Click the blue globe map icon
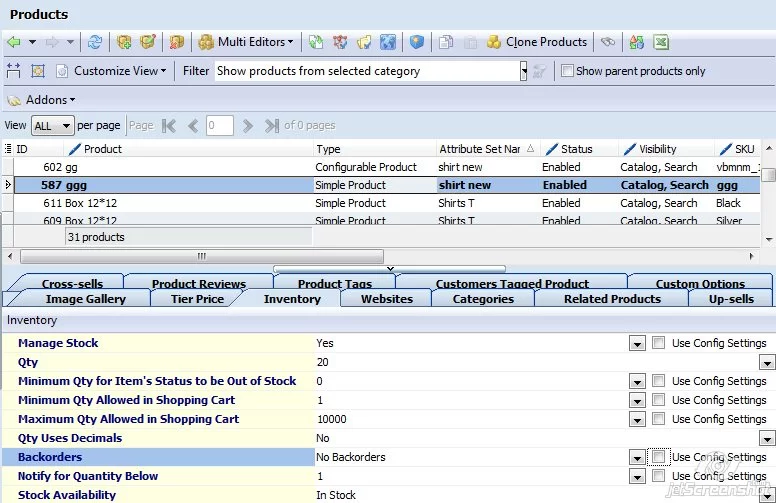 388,43
